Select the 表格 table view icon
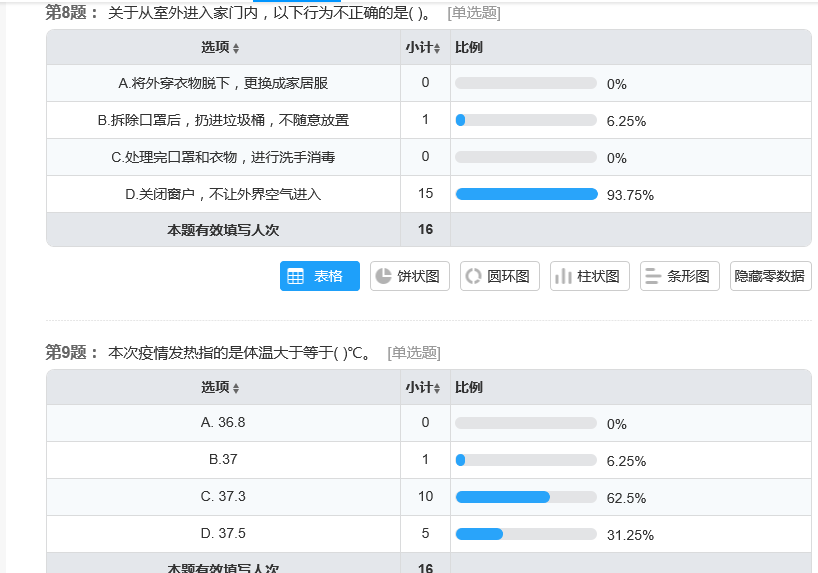 tap(295, 276)
